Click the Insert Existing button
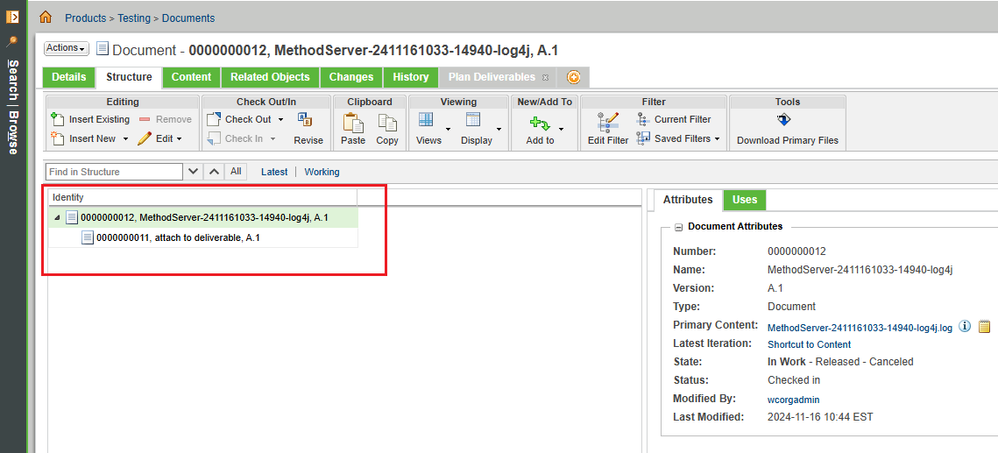The height and width of the screenshot is (453, 998). (90, 119)
